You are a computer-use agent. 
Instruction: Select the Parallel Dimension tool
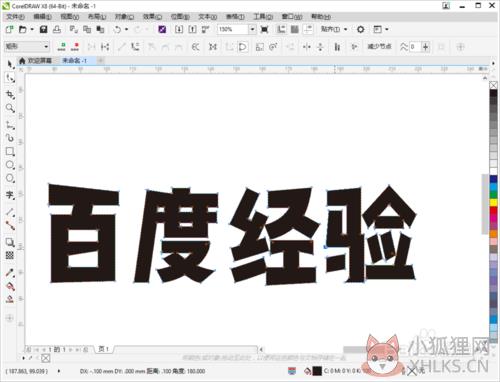click(10, 212)
